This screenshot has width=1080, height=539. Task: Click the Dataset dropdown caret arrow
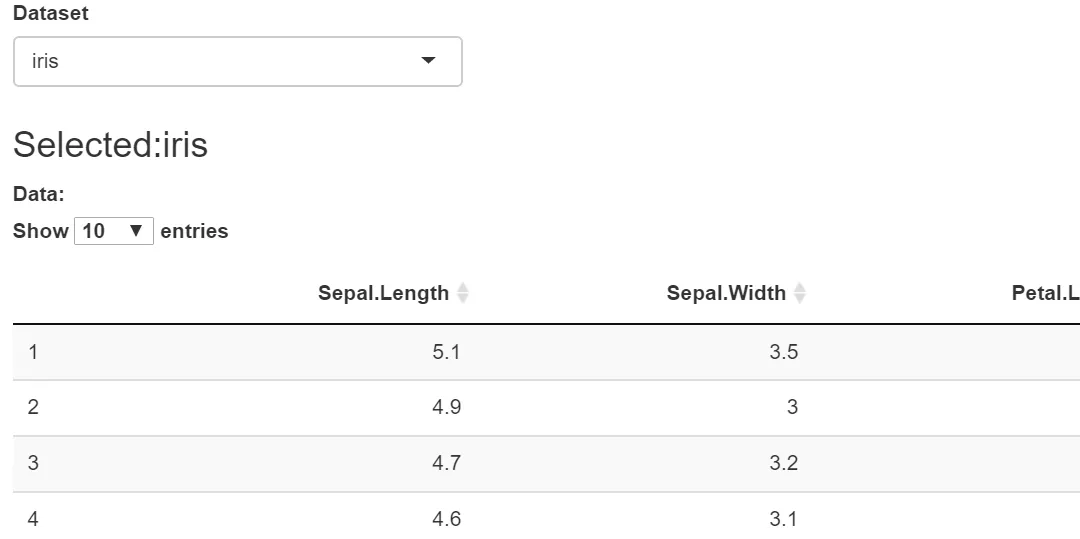pos(428,61)
